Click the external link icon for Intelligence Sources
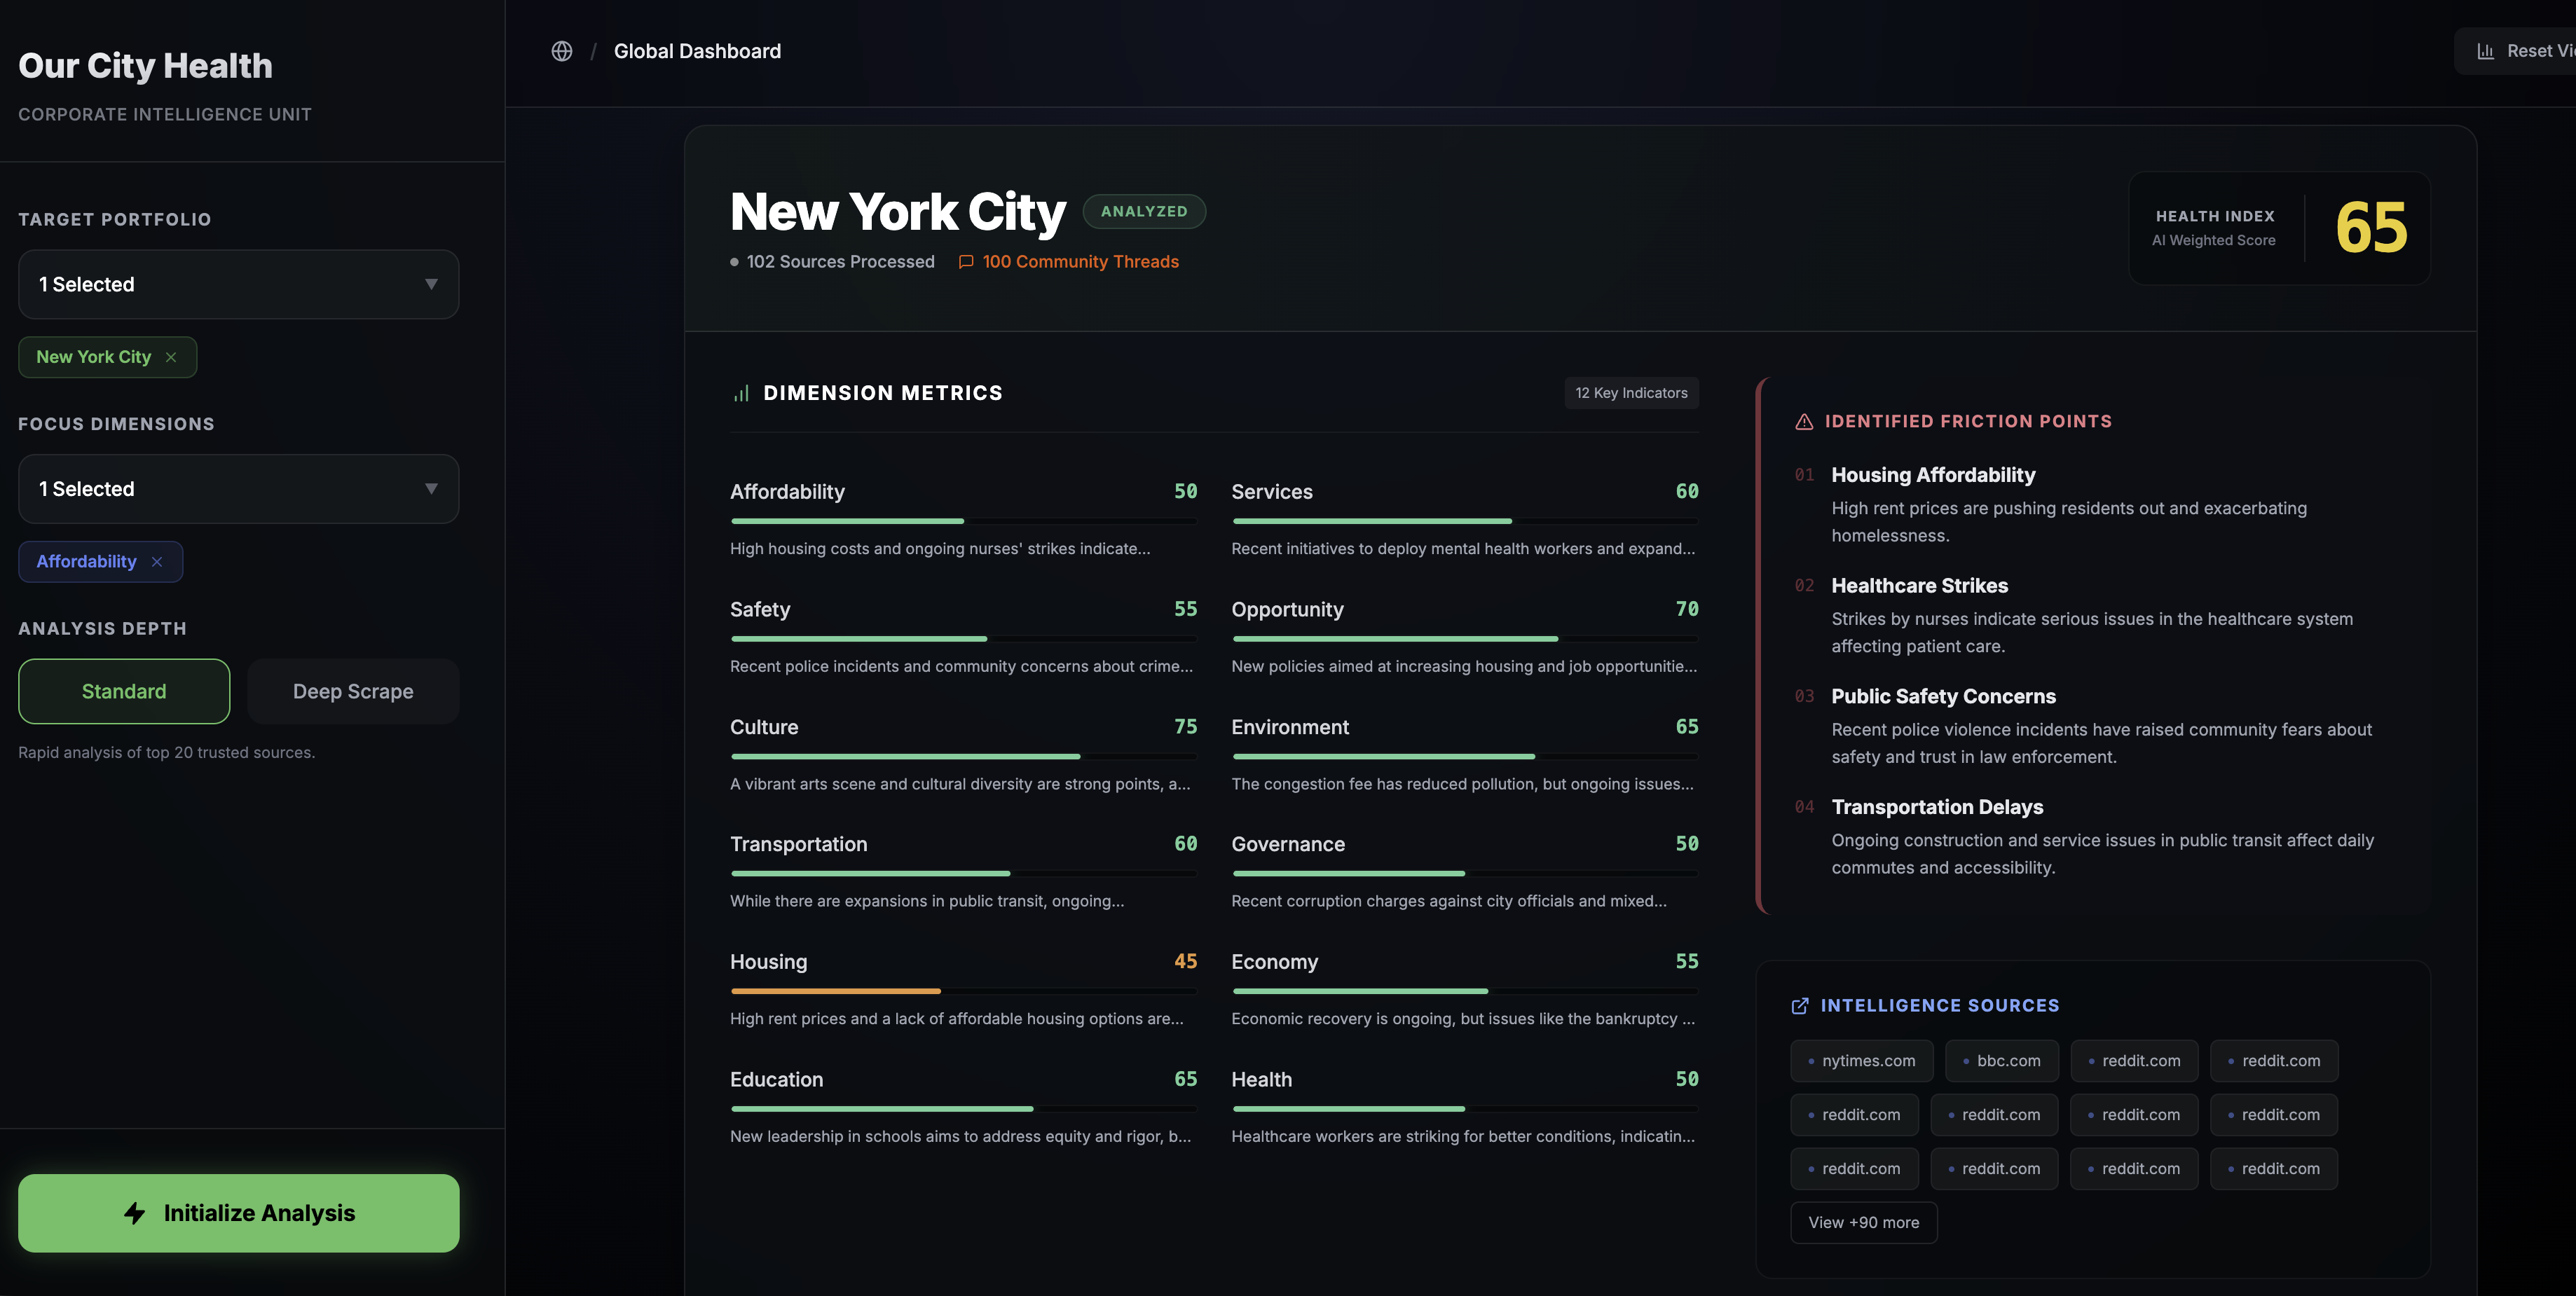 point(1800,1006)
